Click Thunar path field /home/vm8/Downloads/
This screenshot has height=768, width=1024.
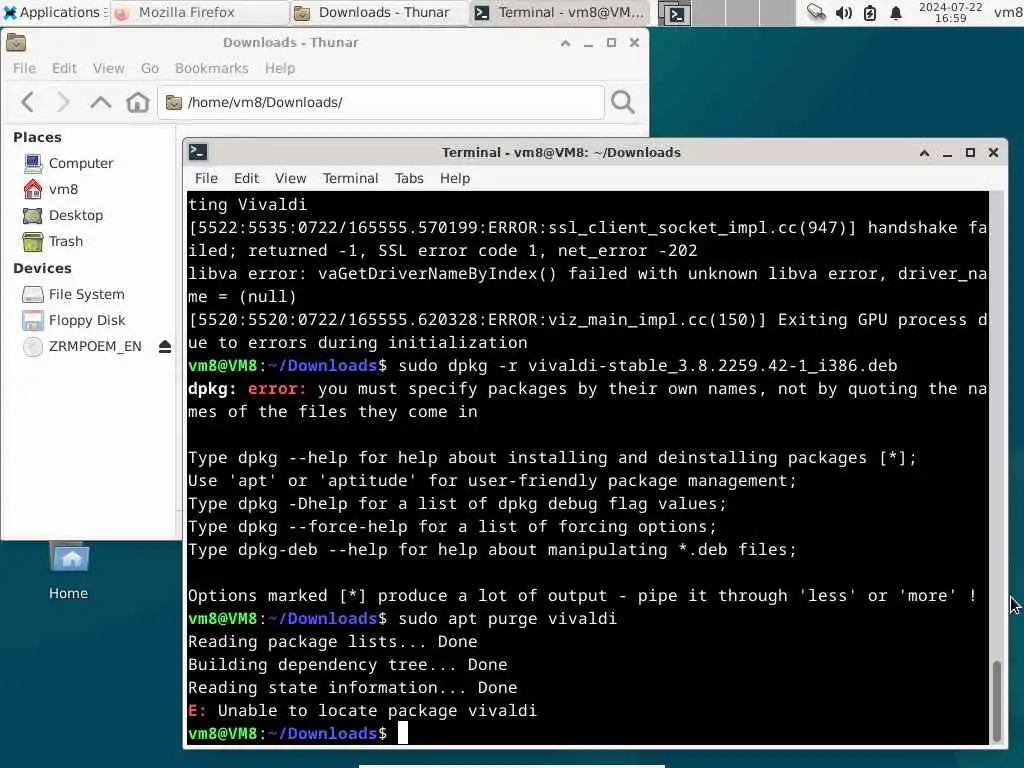tap(381, 103)
